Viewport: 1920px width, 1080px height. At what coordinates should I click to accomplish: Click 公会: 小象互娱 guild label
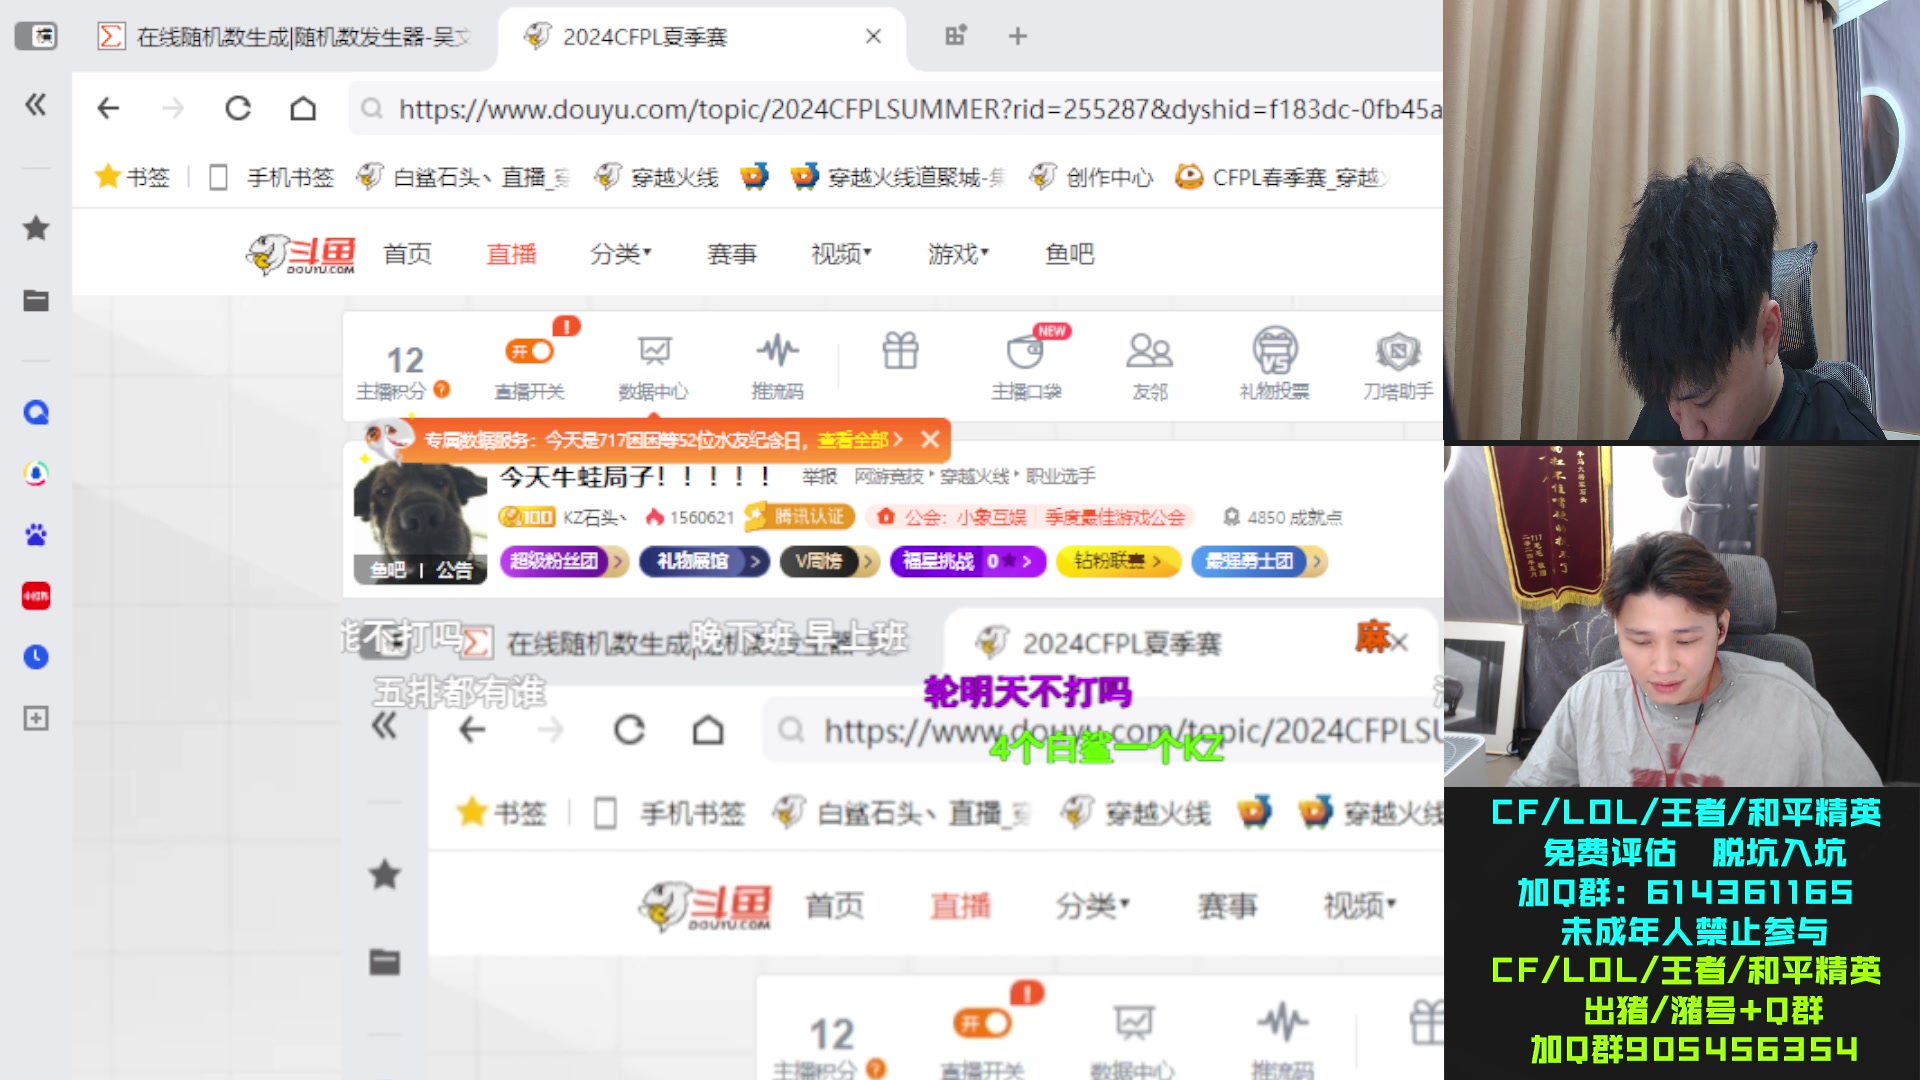(x=966, y=517)
